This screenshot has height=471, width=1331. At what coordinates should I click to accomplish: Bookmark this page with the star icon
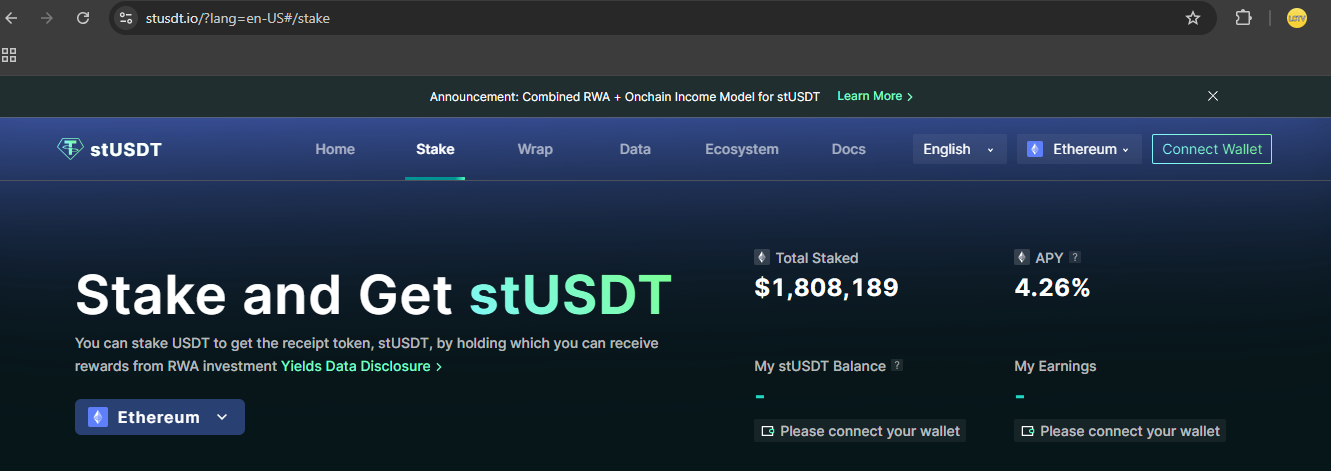(x=1192, y=18)
